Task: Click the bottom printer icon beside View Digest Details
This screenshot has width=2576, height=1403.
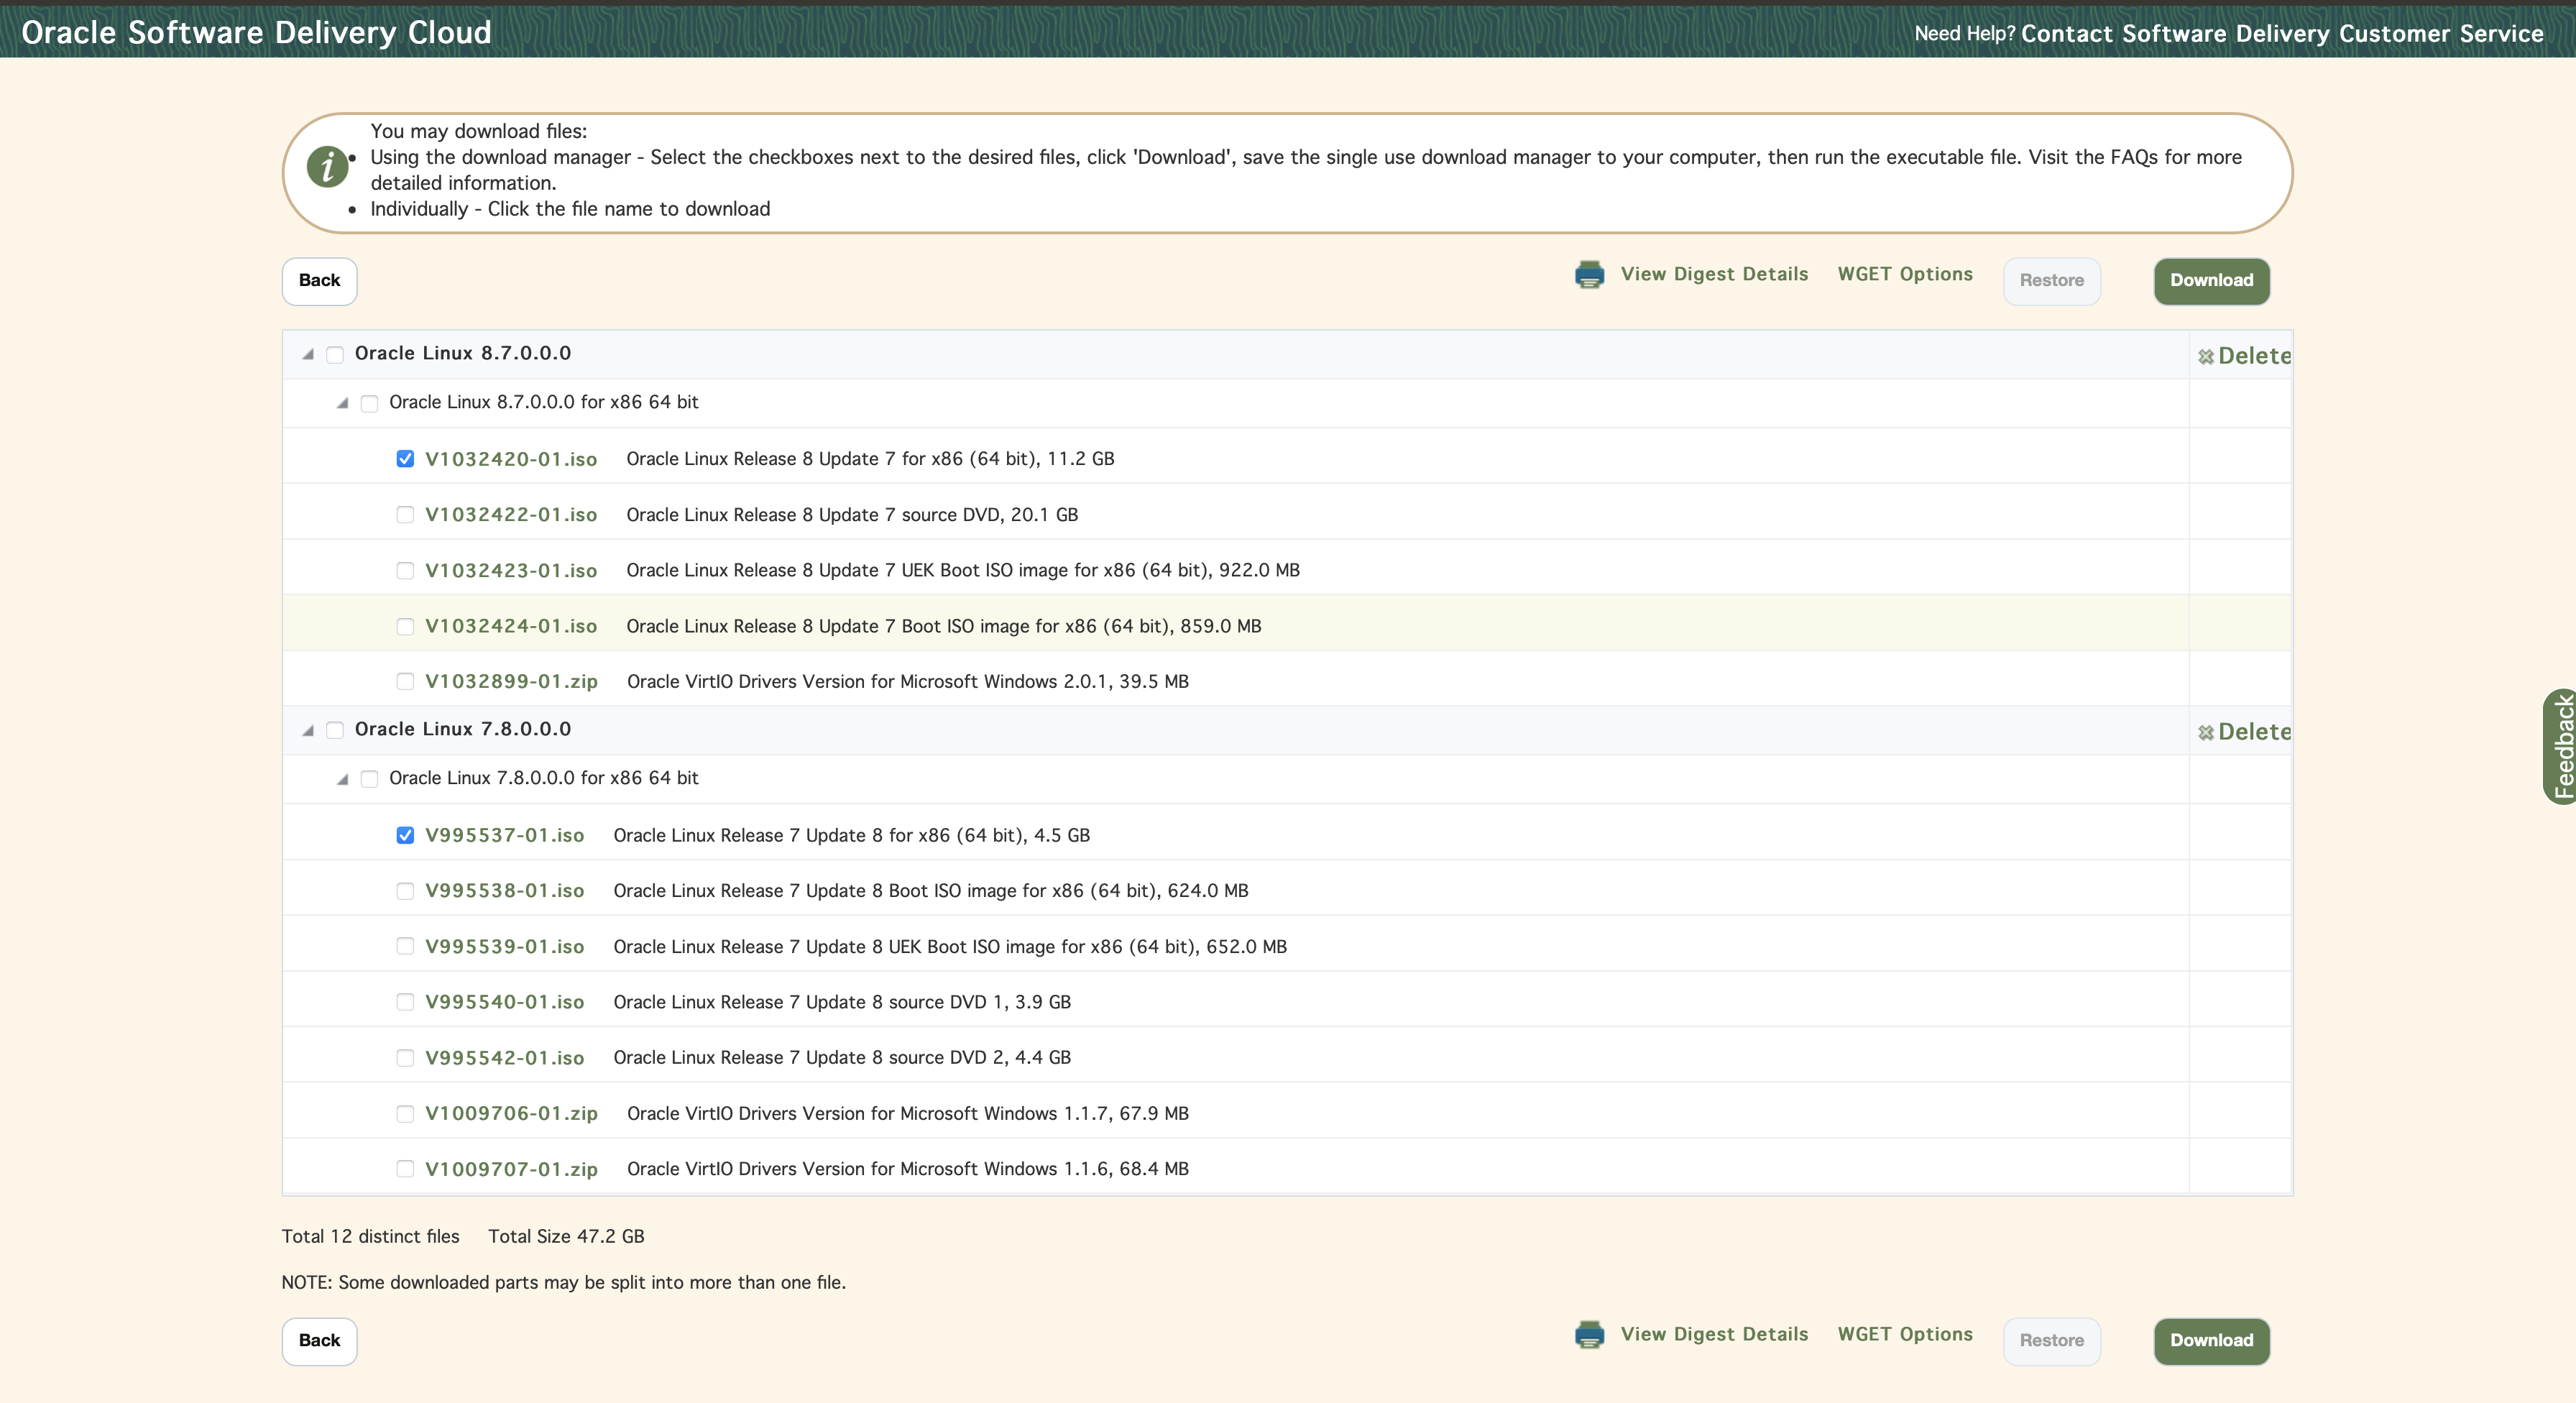Action: [x=1589, y=1335]
